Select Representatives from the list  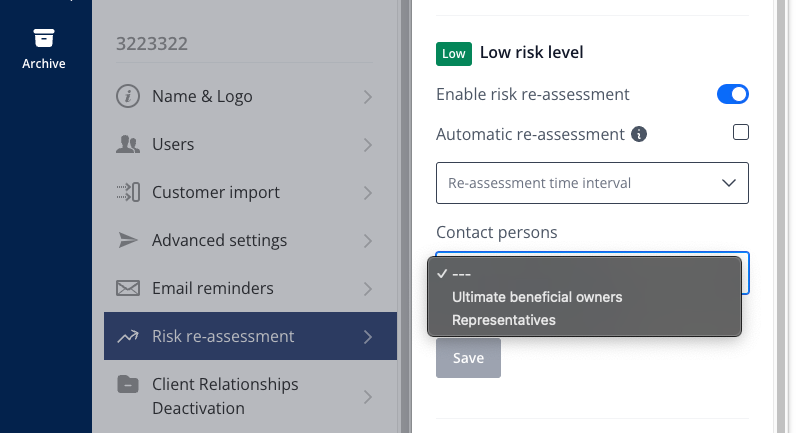(x=504, y=320)
